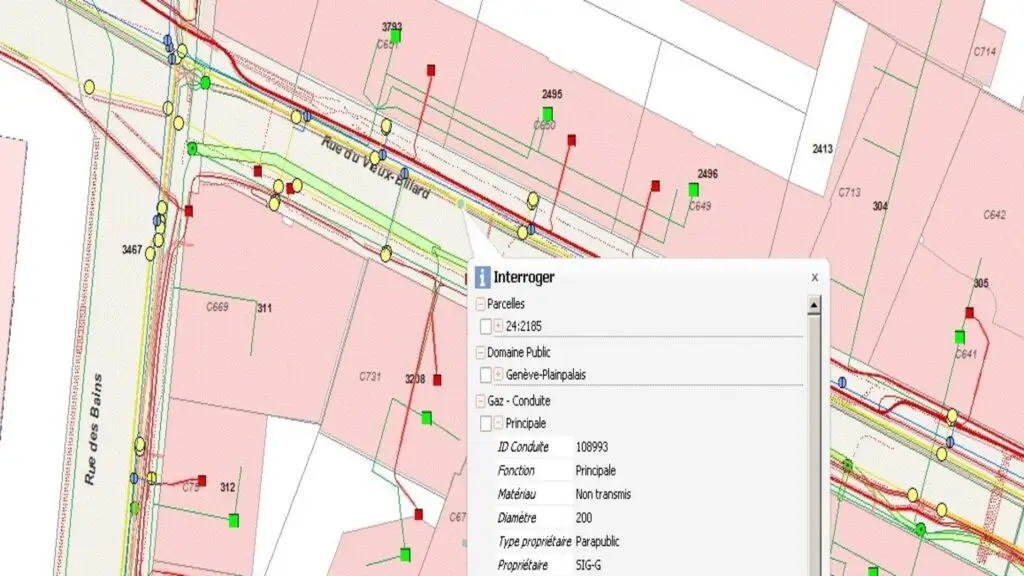
Task: Select the red square marker under label 305
Action: coord(970,313)
